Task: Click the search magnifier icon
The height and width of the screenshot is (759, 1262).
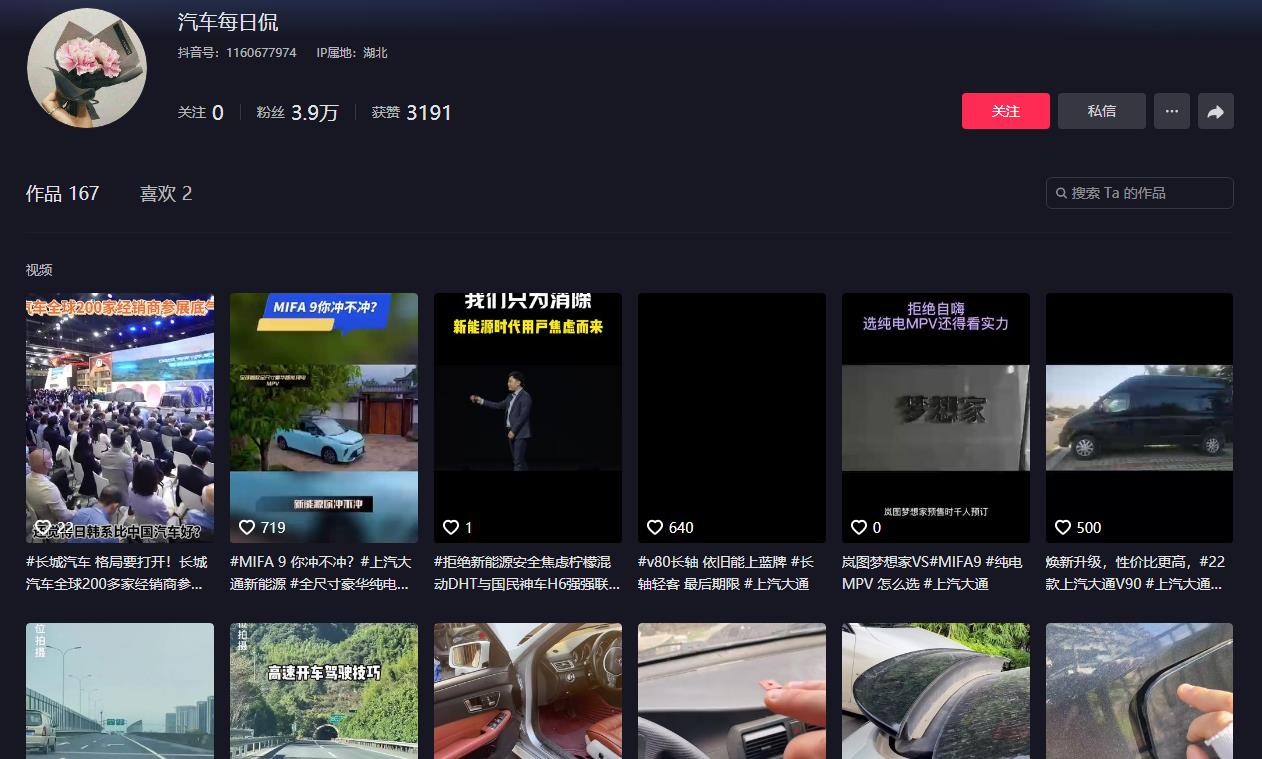Action: [1061, 193]
